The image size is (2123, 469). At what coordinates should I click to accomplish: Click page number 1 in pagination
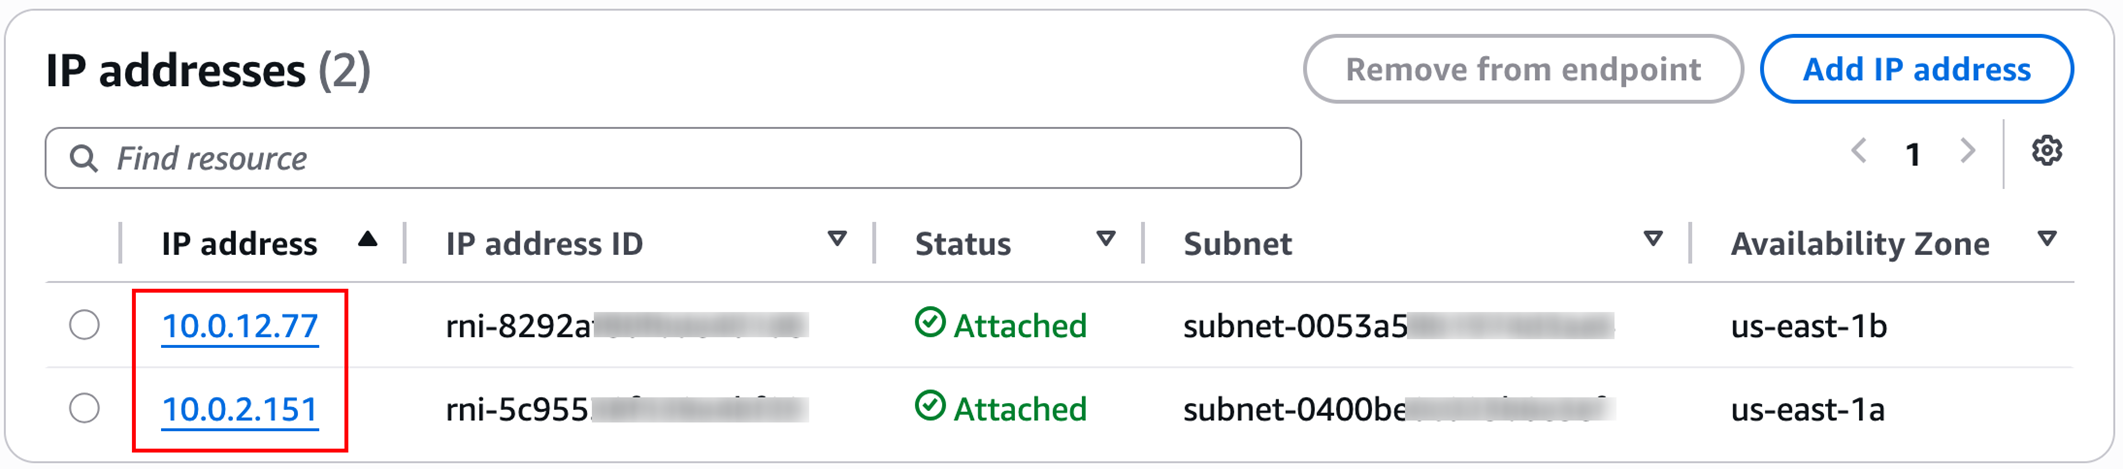click(1913, 154)
